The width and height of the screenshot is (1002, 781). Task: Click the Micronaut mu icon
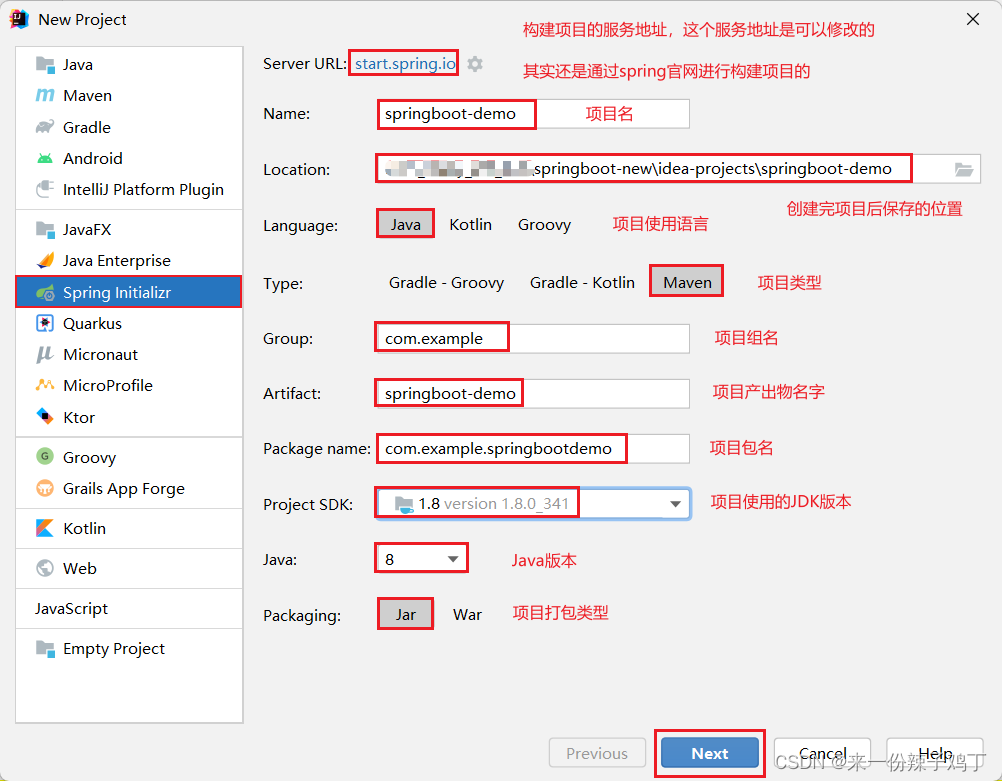(44, 355)
